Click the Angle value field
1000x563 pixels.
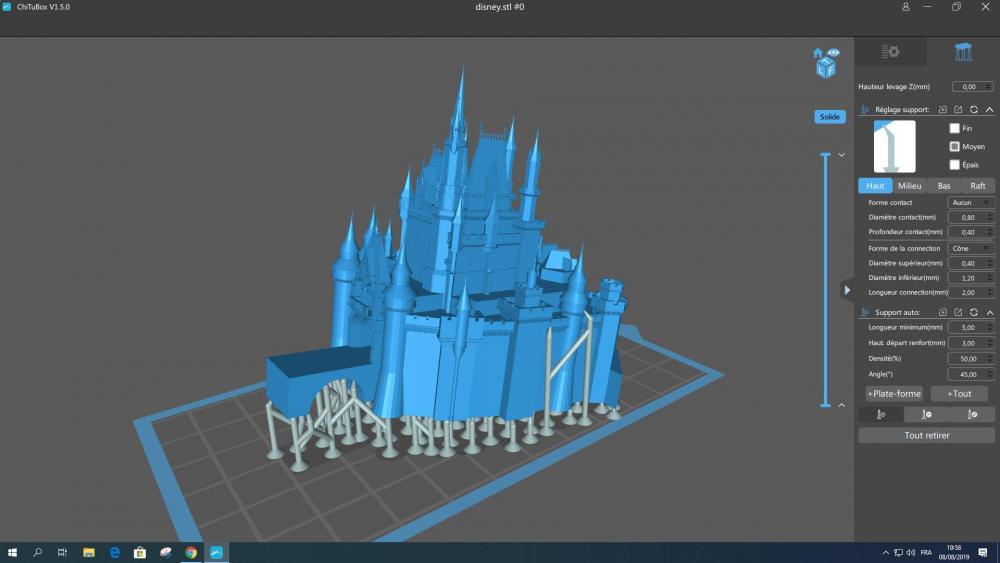971,374
